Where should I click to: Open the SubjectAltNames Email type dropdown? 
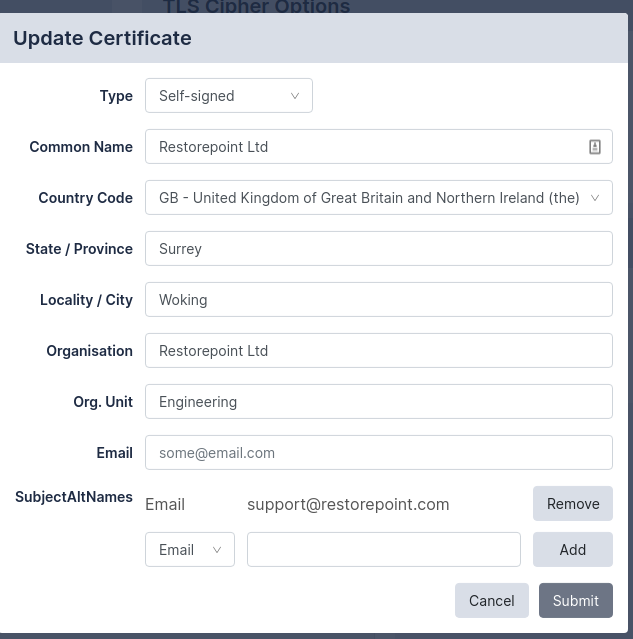pyautogui.click(x=189, y=550)
